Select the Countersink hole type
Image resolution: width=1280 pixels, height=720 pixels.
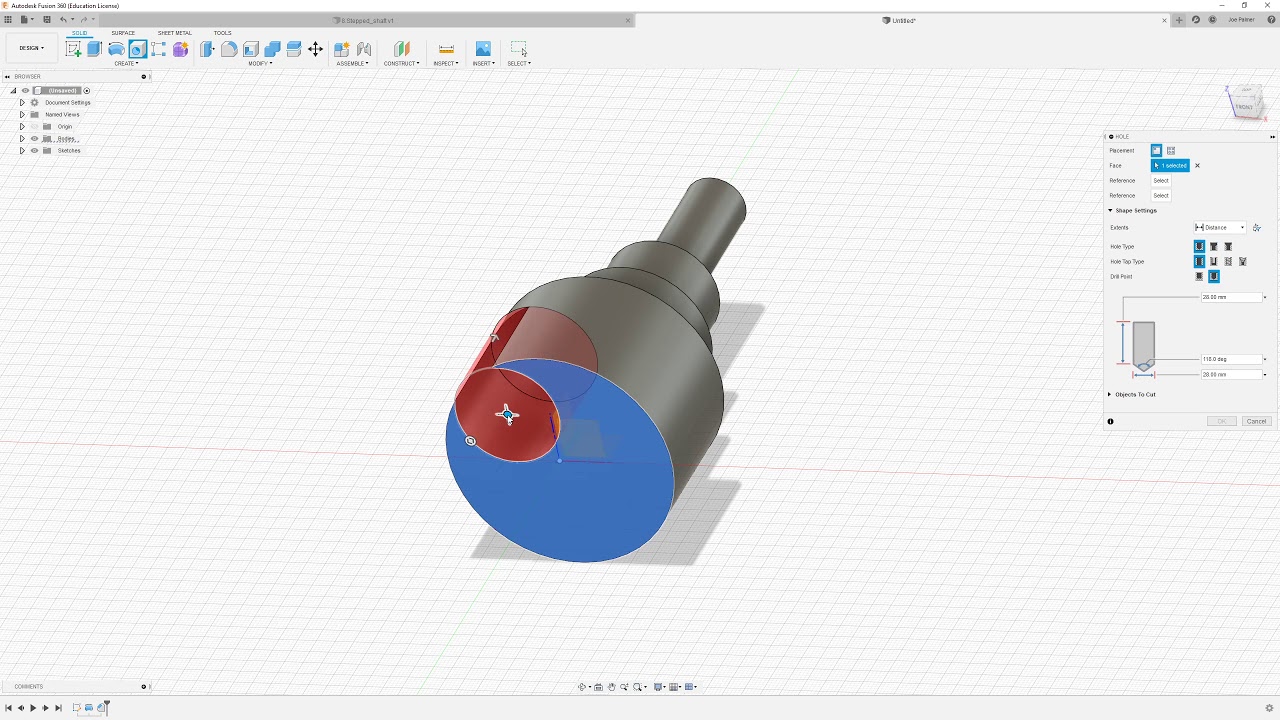[1228, 247]
